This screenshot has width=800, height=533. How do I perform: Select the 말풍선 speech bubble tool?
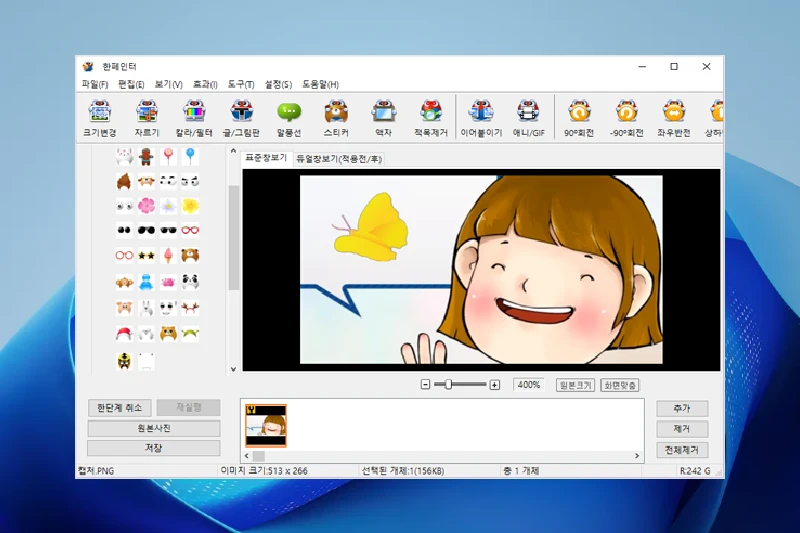289,118
